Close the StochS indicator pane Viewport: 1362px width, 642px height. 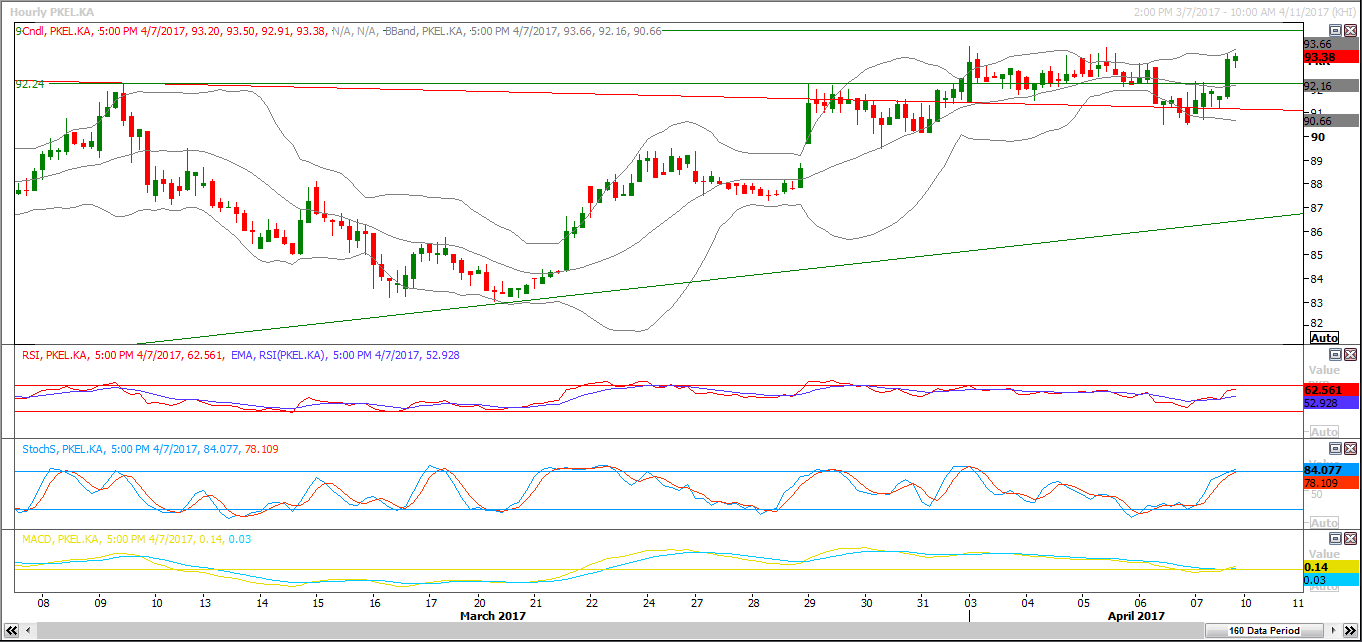point(1350,450)
